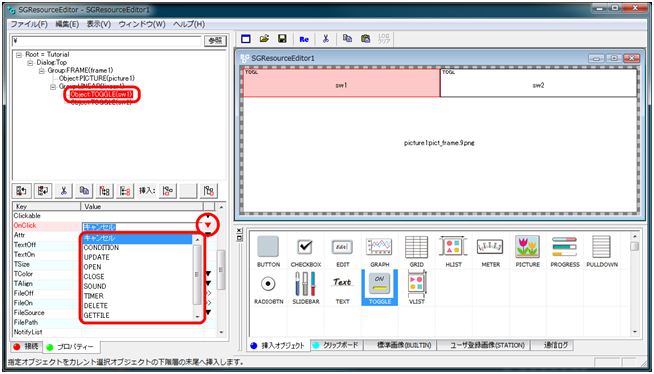Select Object:PICTURE(picture1) in the tree
The image size is (654, 374).
pyautogui.click(x=97, y=78)
